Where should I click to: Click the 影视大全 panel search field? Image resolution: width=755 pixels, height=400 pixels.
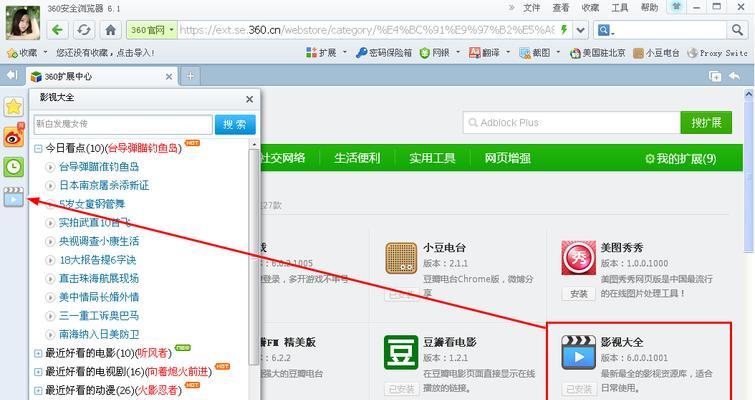tap(123, 124)
